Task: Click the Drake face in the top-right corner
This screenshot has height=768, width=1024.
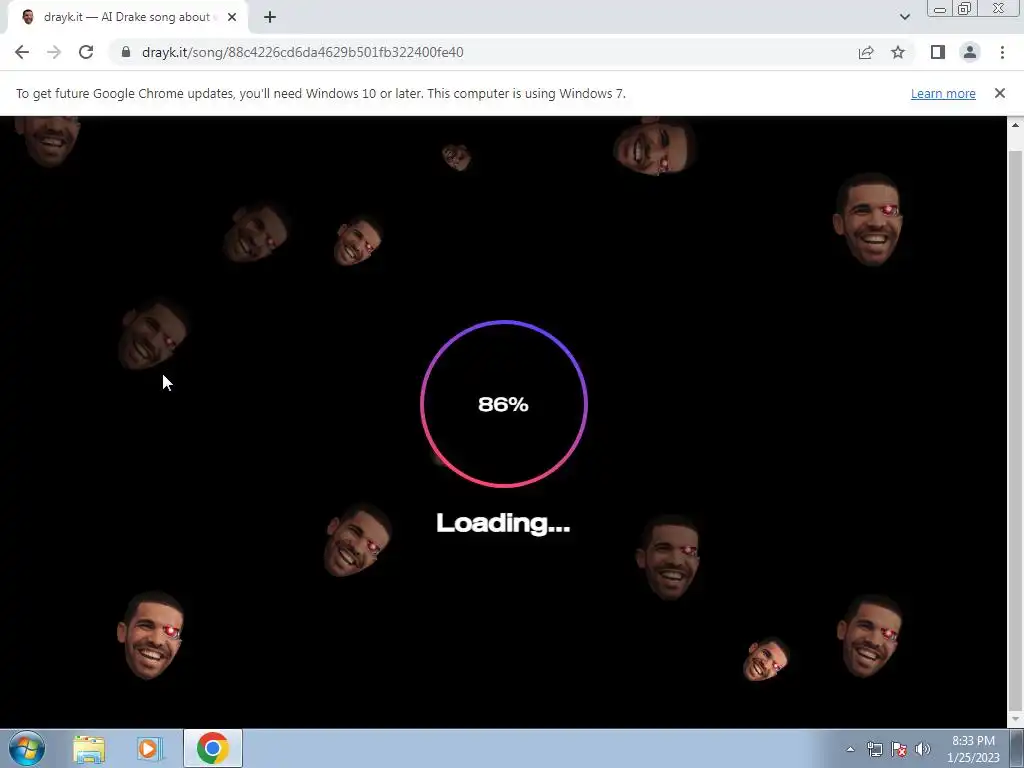Action: (x=868, y=219)
